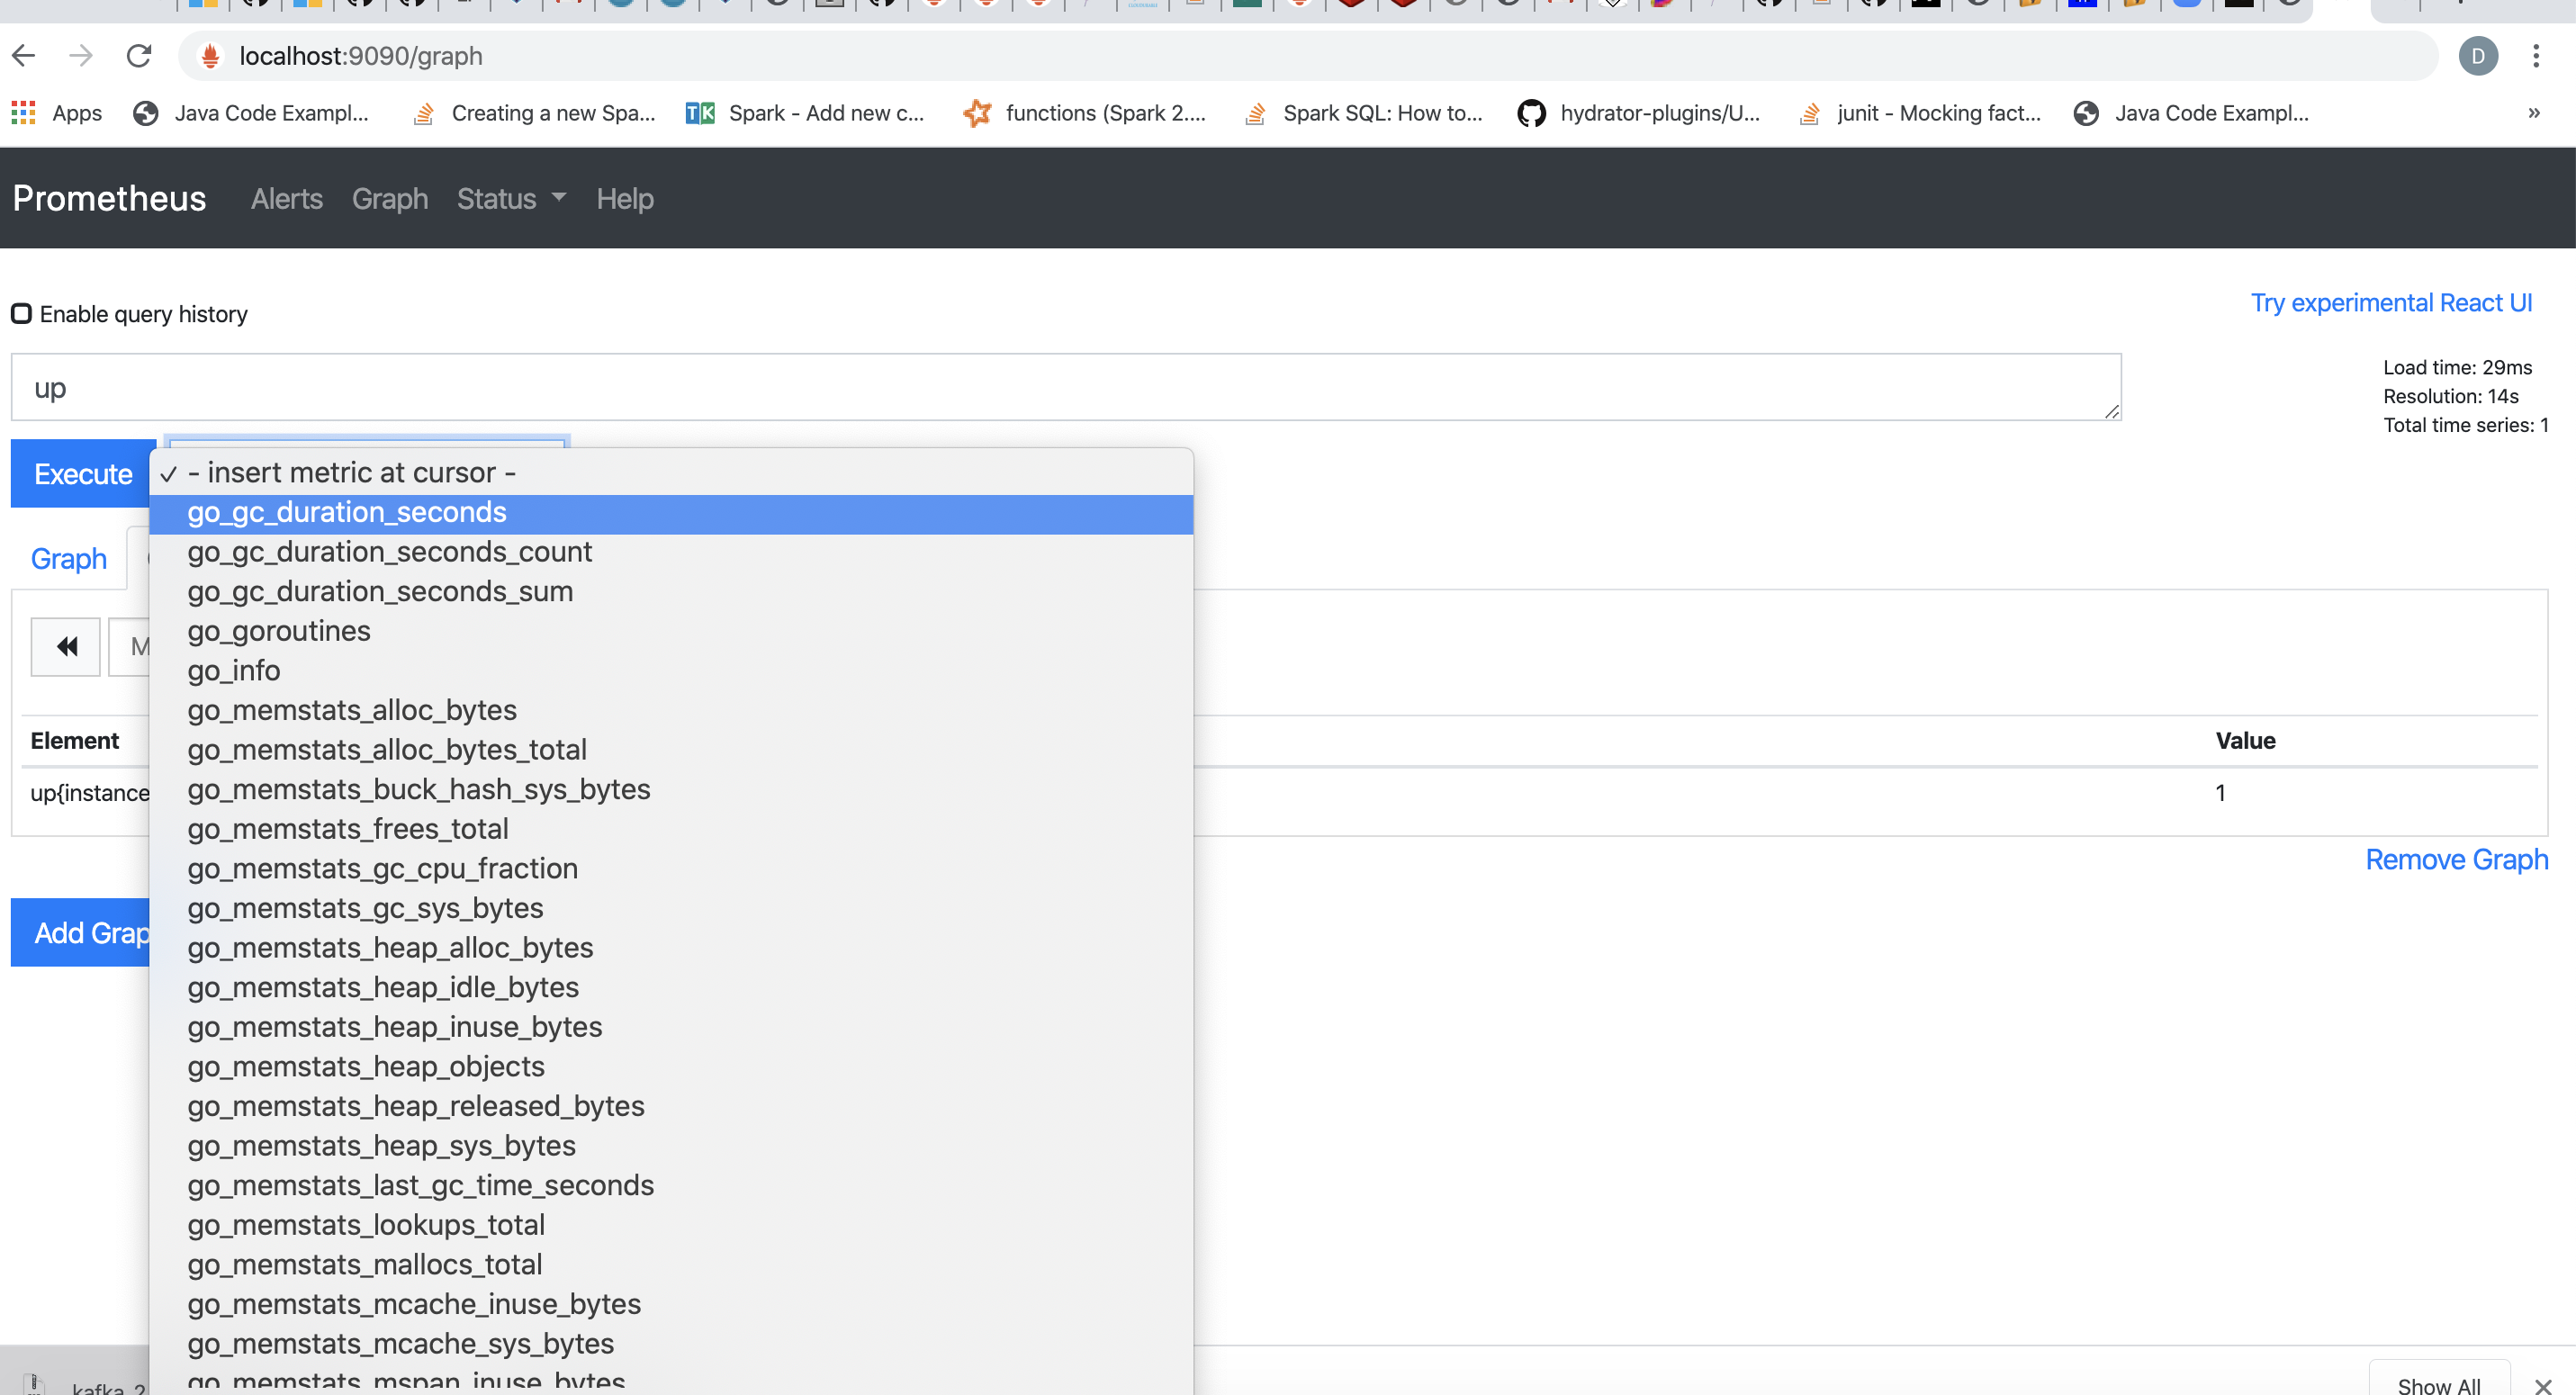The width and height of the screenshot is (2576, 1395).
Task: Click the back navigation arrow
Action: pos(24,55)
